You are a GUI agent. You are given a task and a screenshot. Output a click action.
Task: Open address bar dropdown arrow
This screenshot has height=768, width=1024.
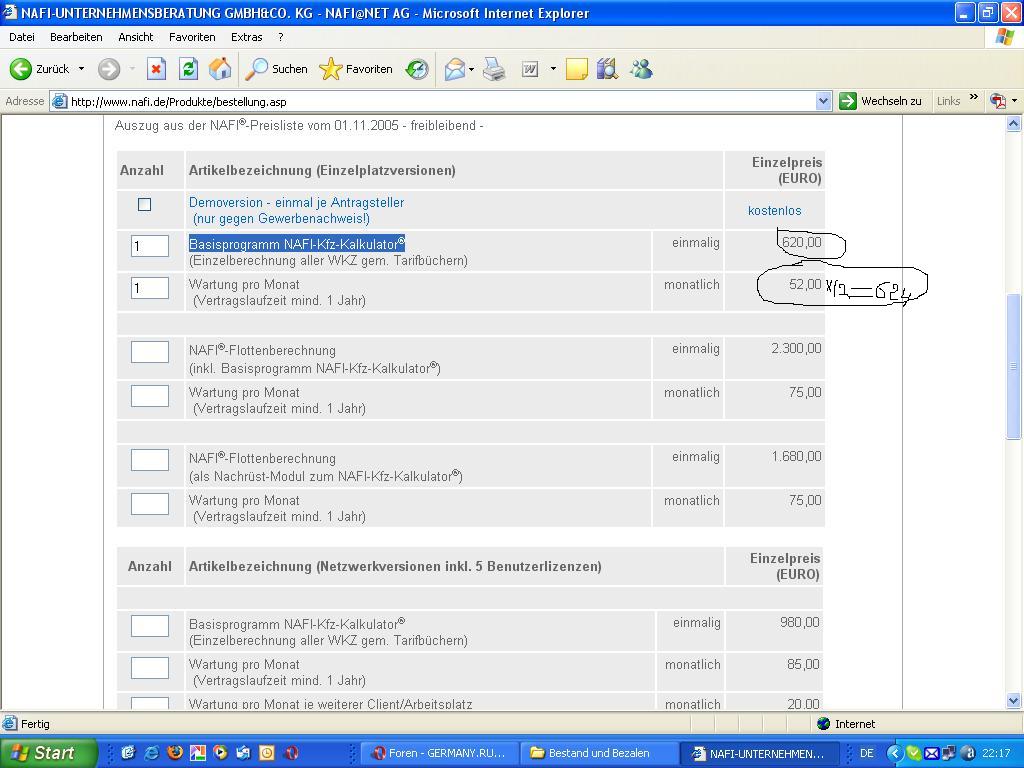823,101
